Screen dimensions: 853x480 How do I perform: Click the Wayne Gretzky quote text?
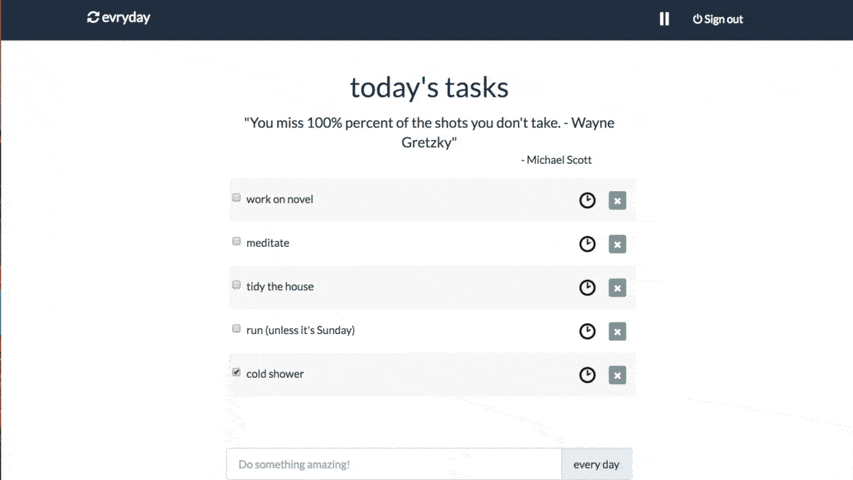coord(429,132)
